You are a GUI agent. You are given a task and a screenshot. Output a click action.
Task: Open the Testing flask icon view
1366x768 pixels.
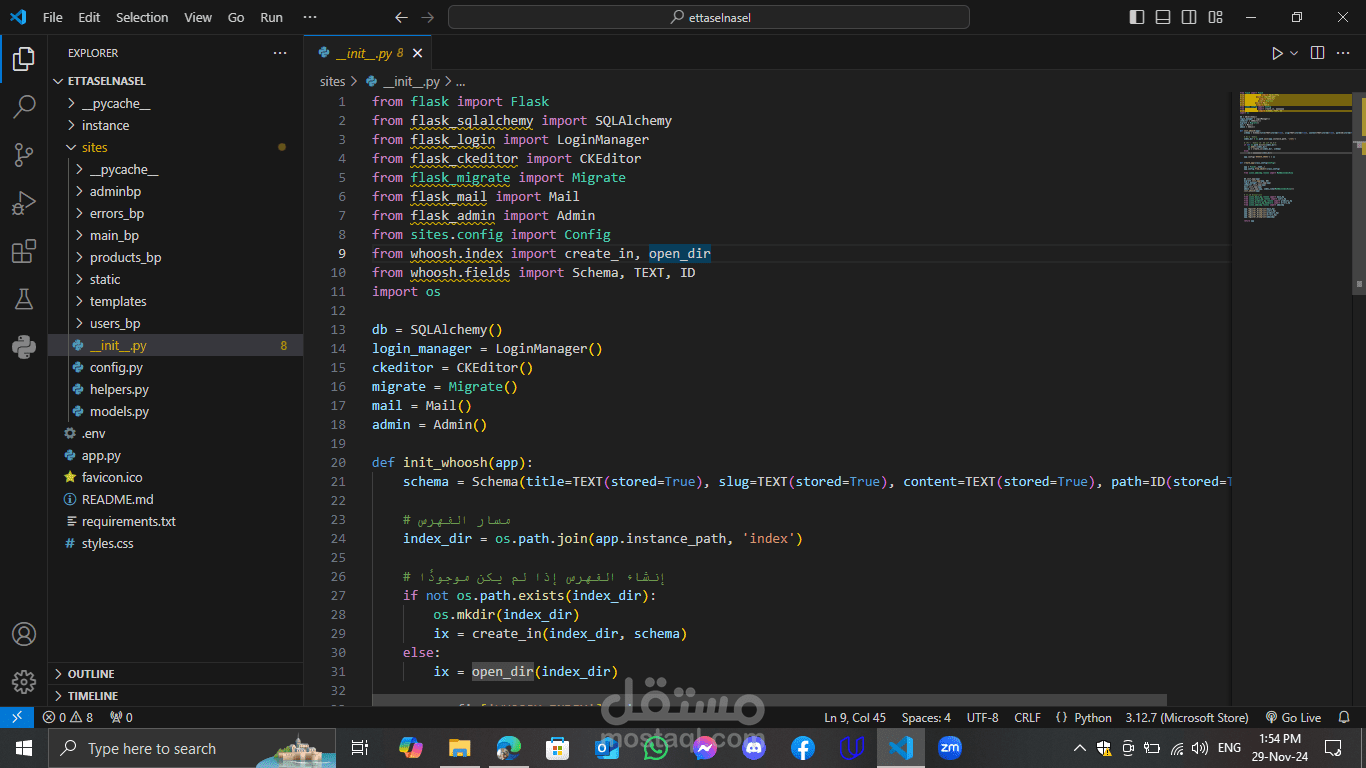(24, 299)
